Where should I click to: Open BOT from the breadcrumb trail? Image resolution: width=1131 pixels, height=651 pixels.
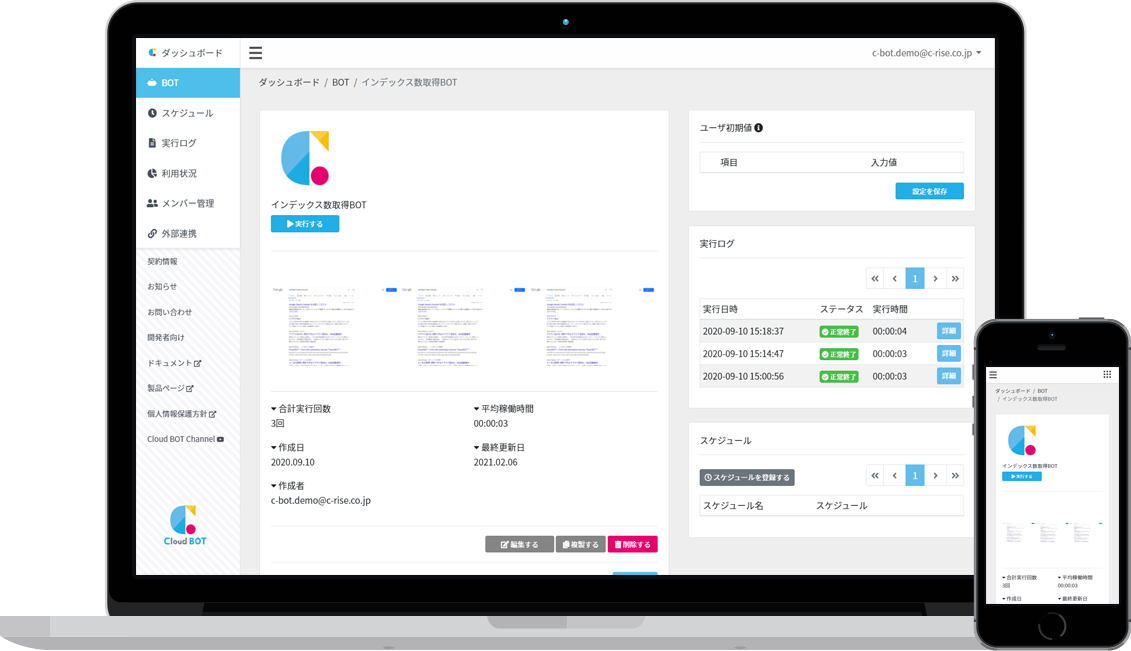pyautogui.click(x=340, y=82)
